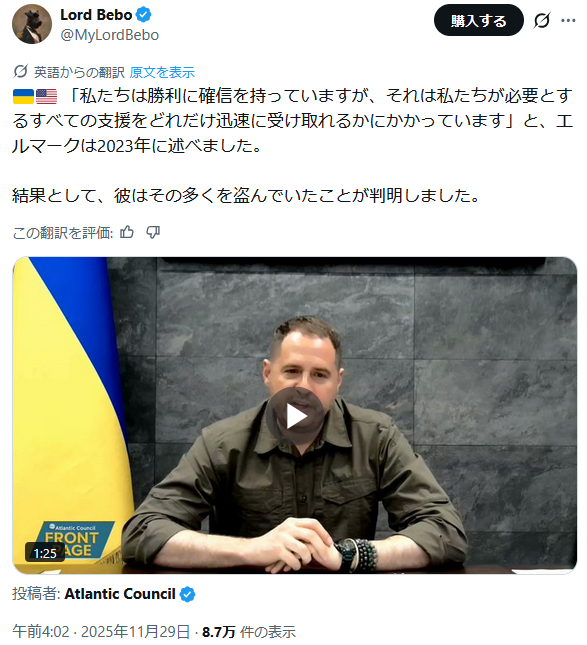This screenshot has width=587, height=645.
Task: Open the Atlantic Council uploader link
Action: 120,594
